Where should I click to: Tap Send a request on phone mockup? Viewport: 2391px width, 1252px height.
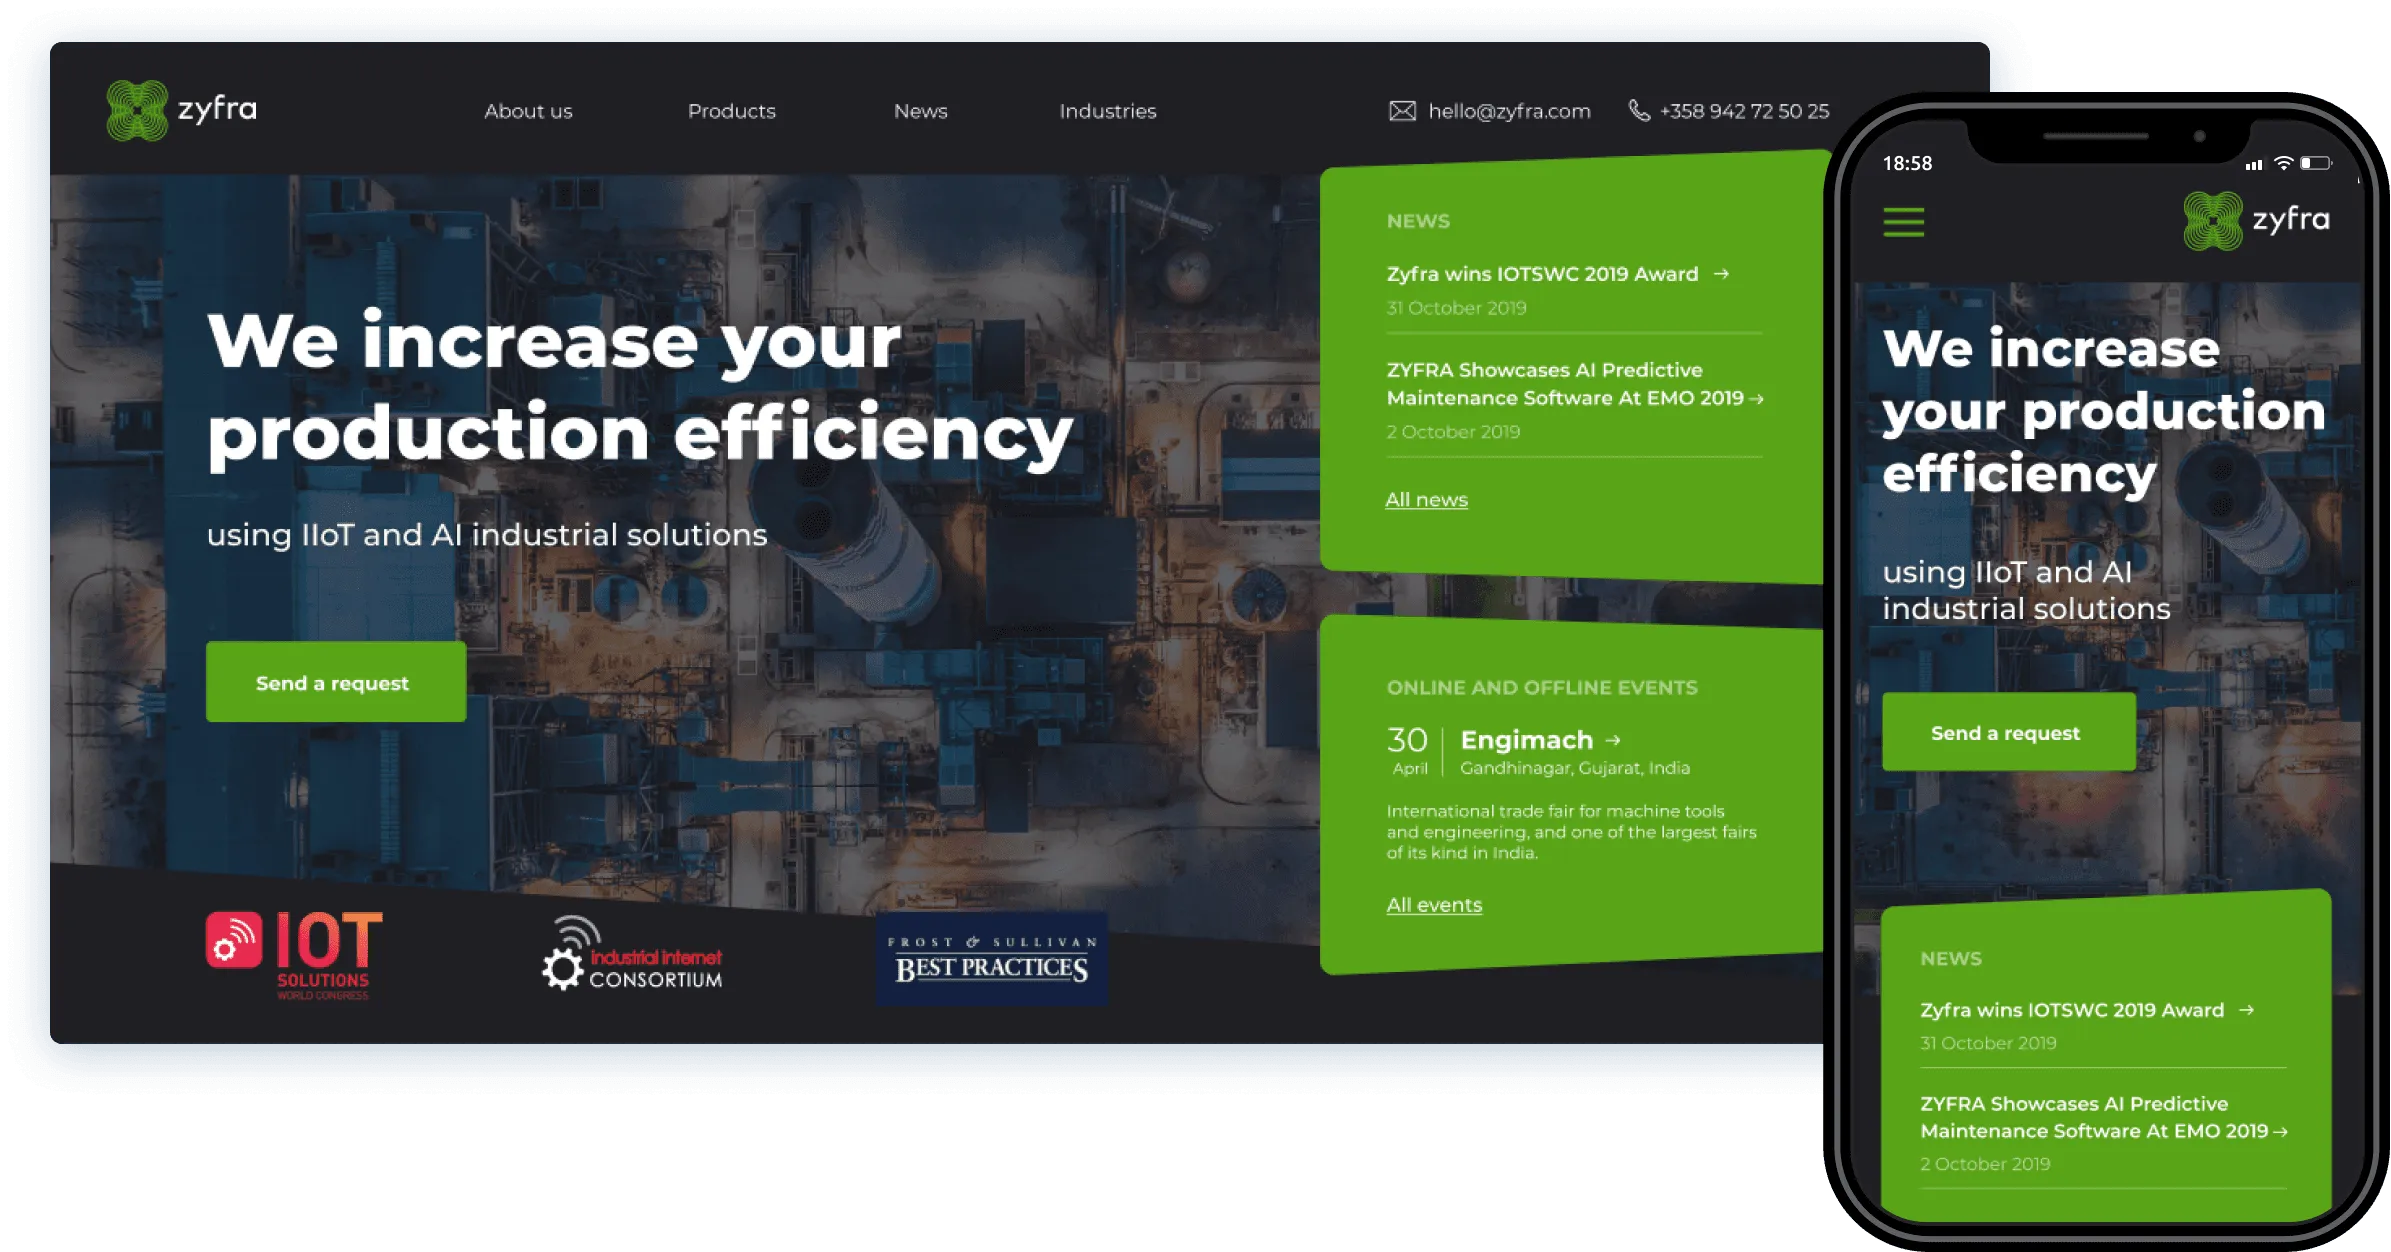(2008, 732)
